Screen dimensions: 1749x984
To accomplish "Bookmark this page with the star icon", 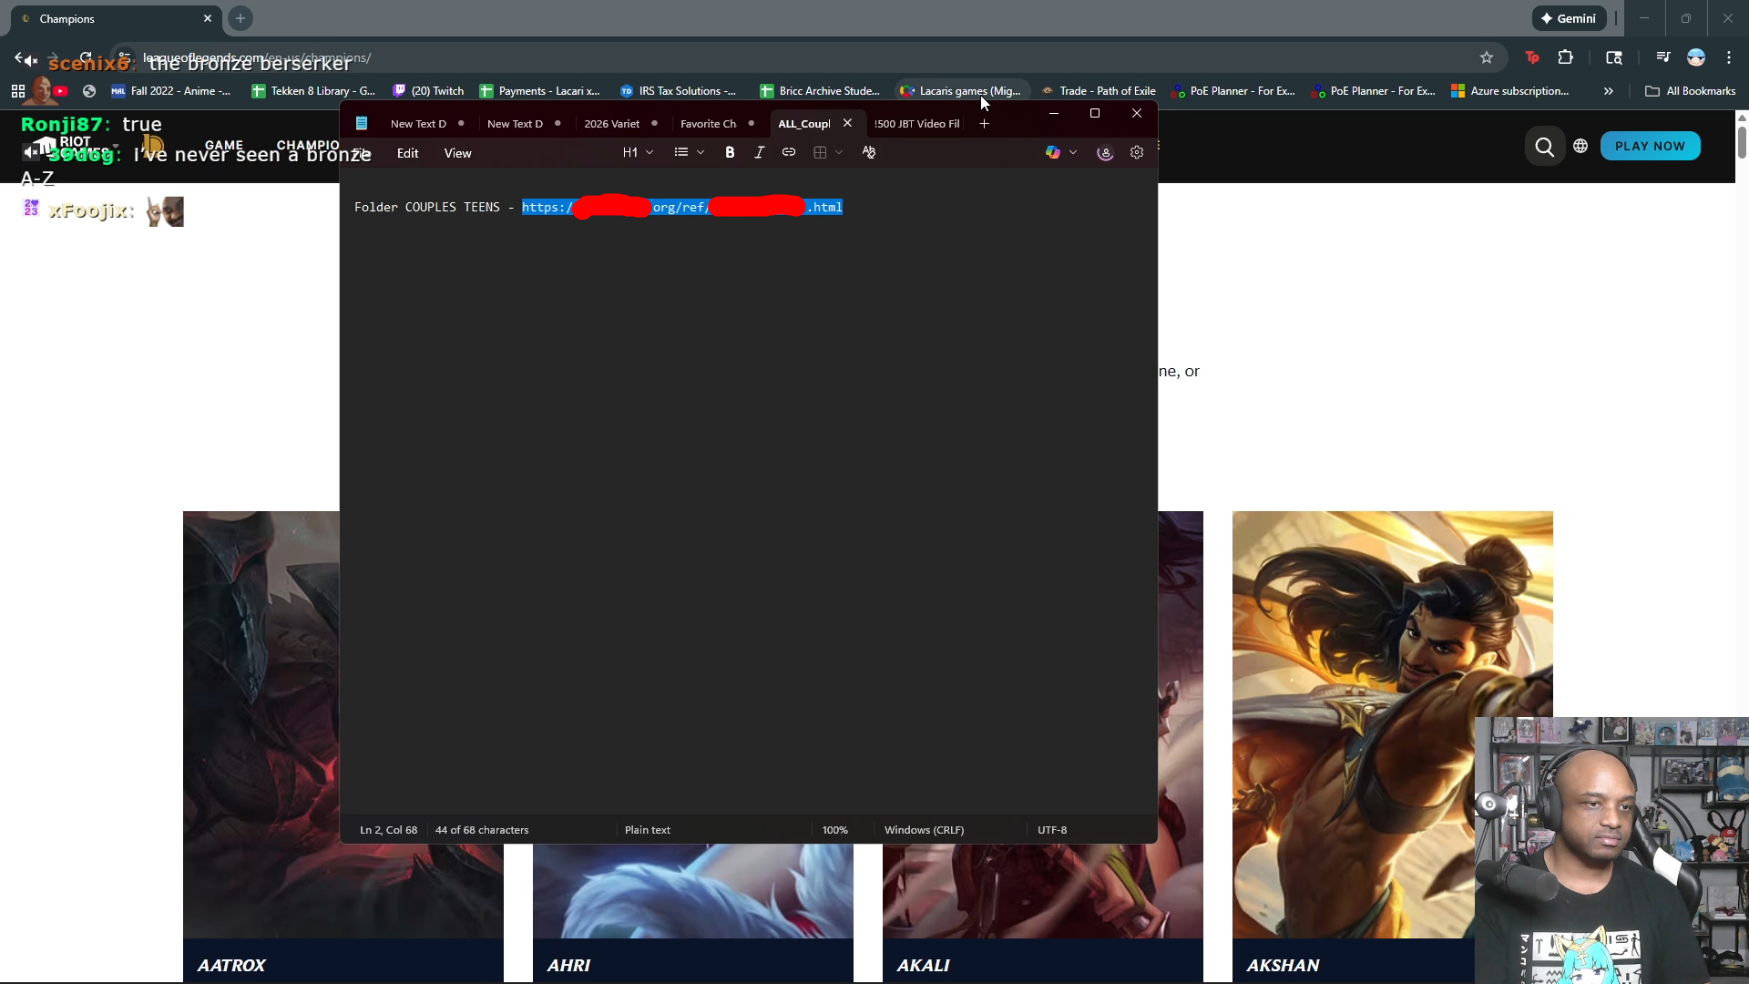I will (x=1487, y=58).
